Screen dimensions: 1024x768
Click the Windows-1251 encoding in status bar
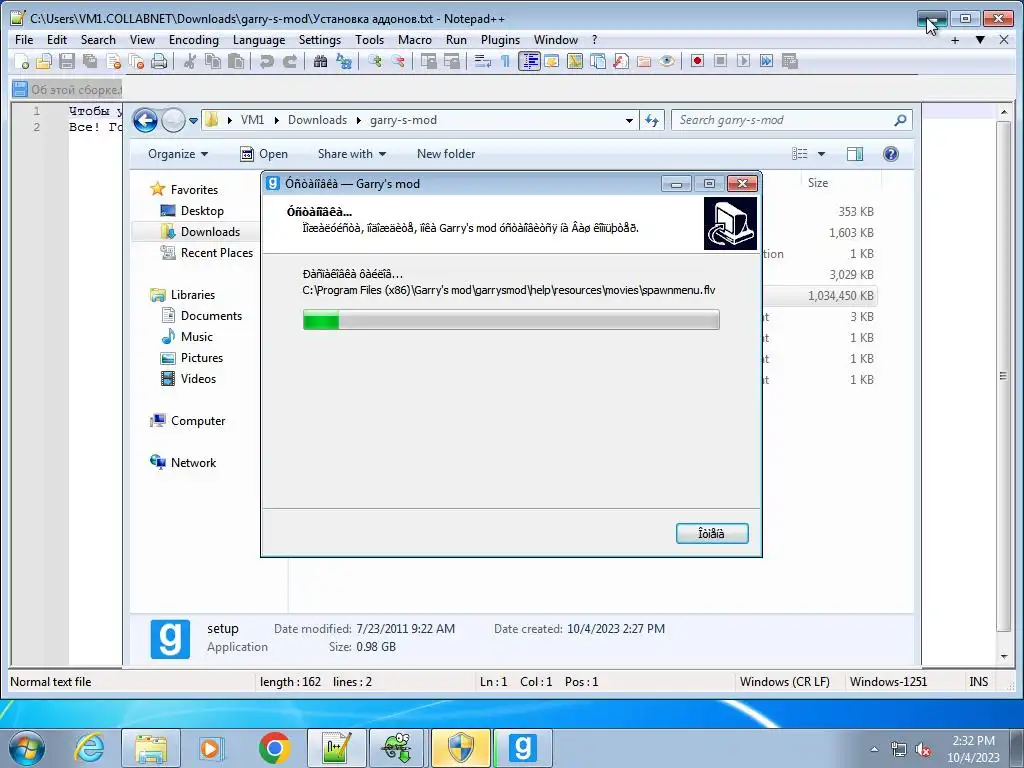pos(888,682)
